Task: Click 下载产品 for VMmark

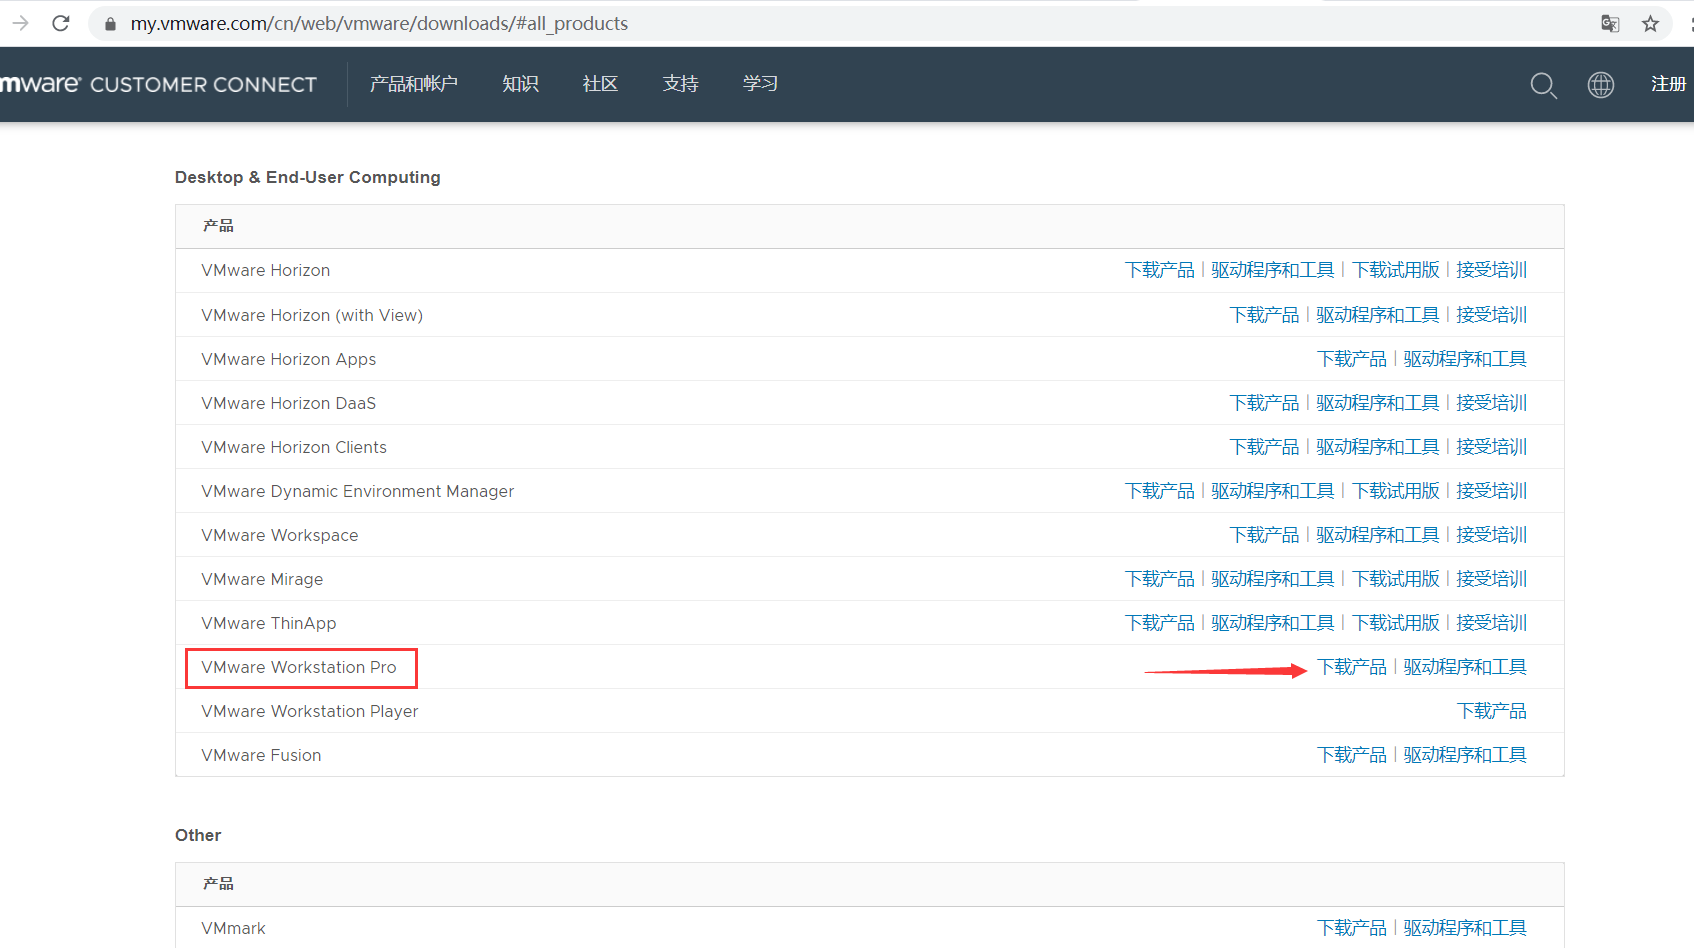Action: (1352, 928)
